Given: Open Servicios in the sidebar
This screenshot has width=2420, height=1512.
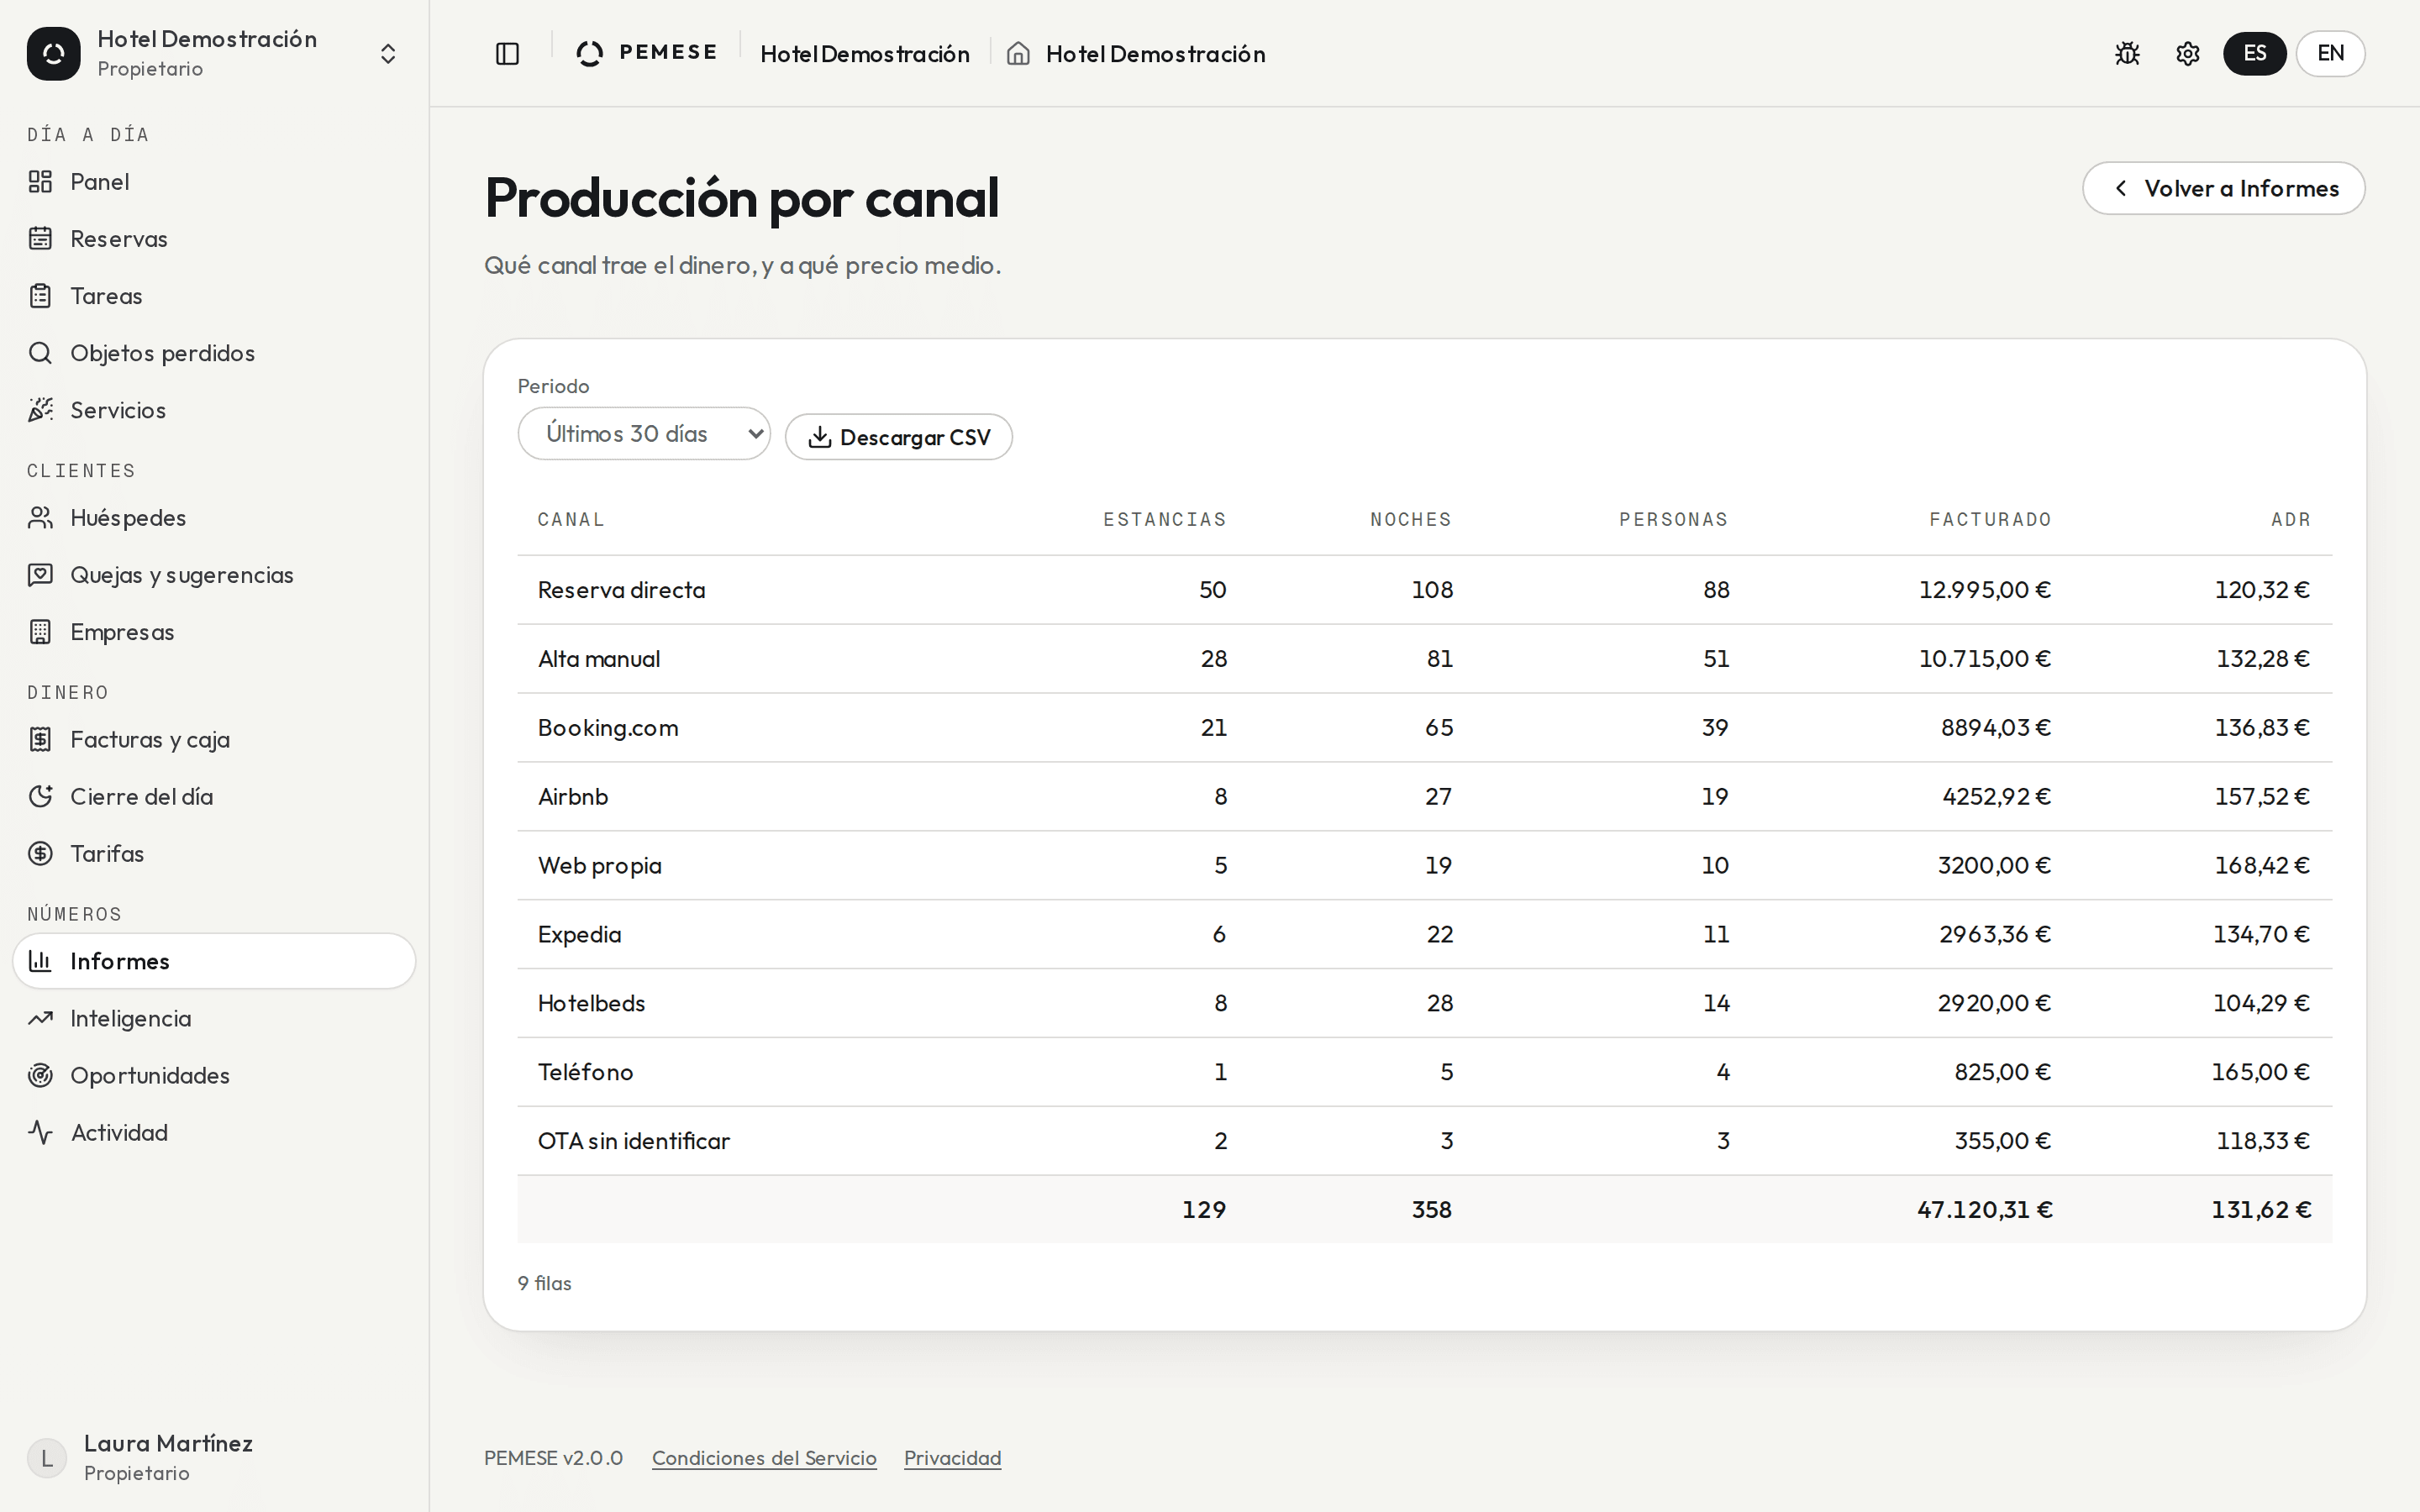Looking at the screenshot, I should click(214, 410).
